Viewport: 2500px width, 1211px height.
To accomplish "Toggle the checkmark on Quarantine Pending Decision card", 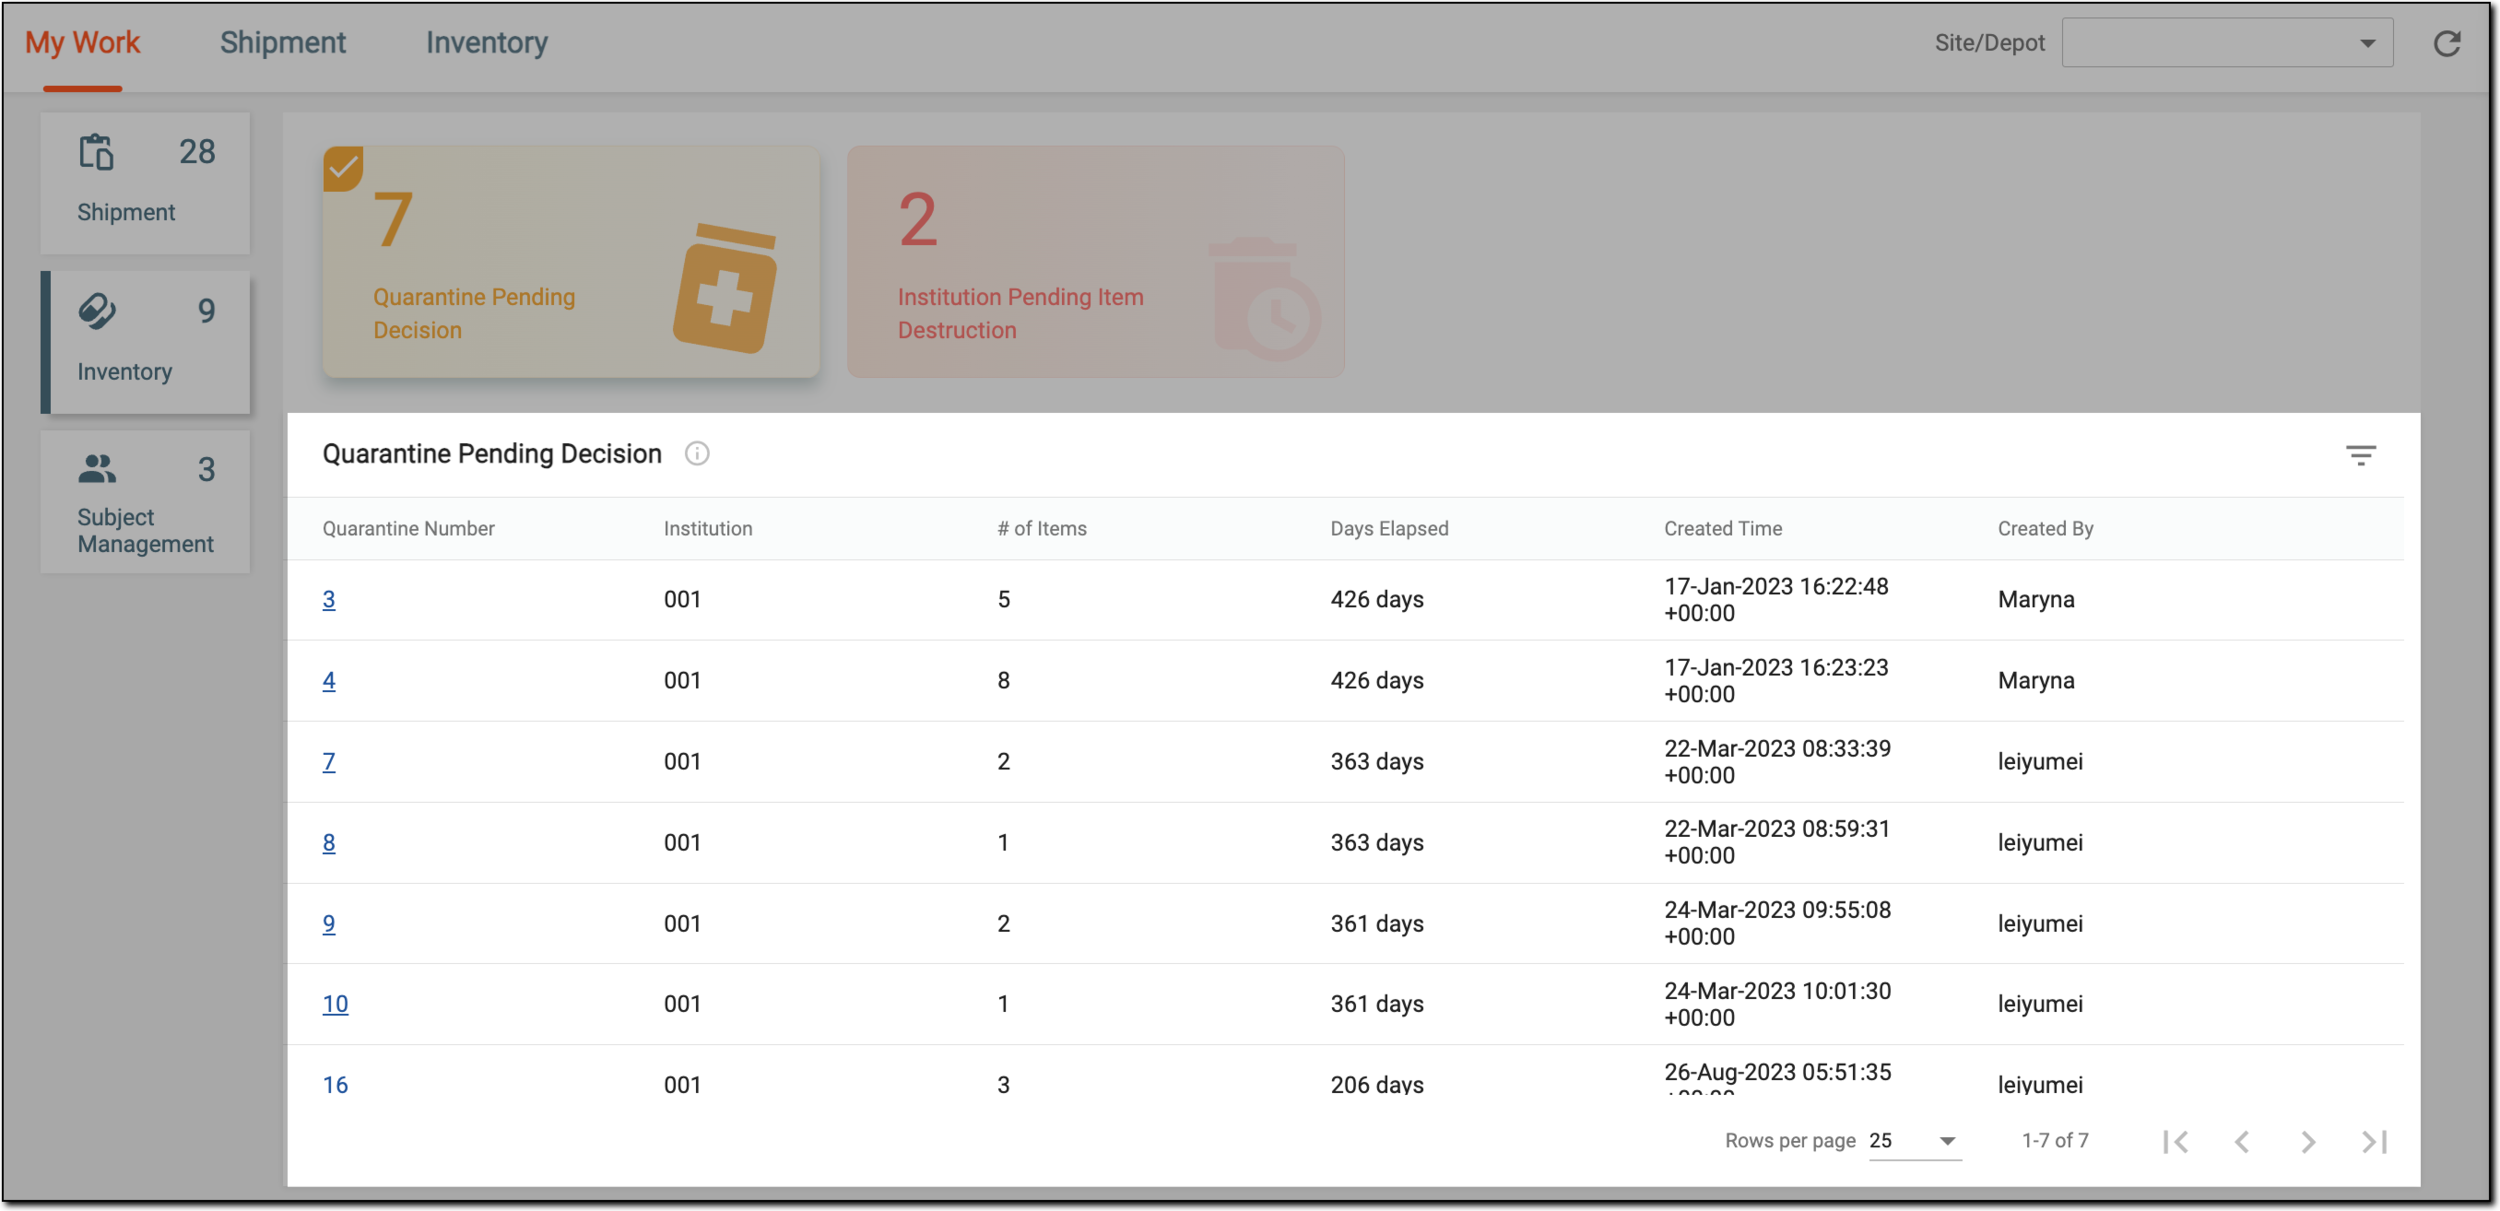I will pyautogui.click(x=343, y=168).
